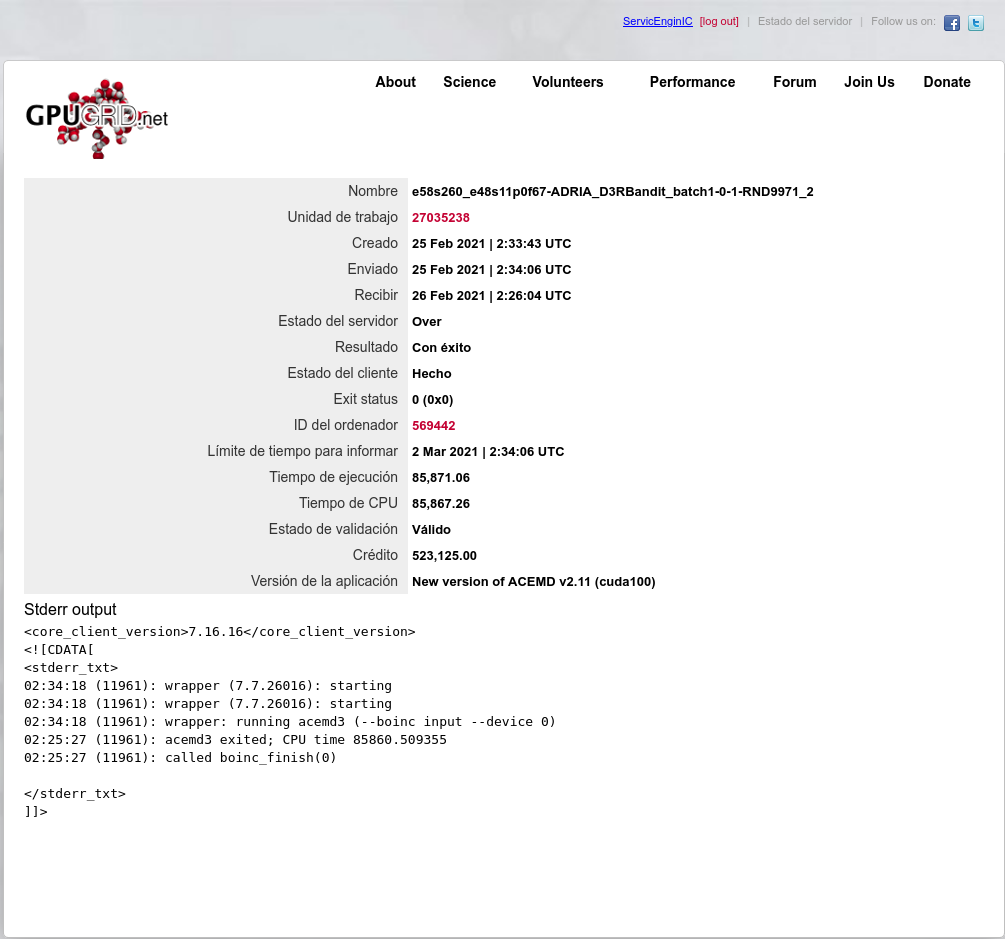Open the Performance menu
The image size is (1005, 939).
692,82
